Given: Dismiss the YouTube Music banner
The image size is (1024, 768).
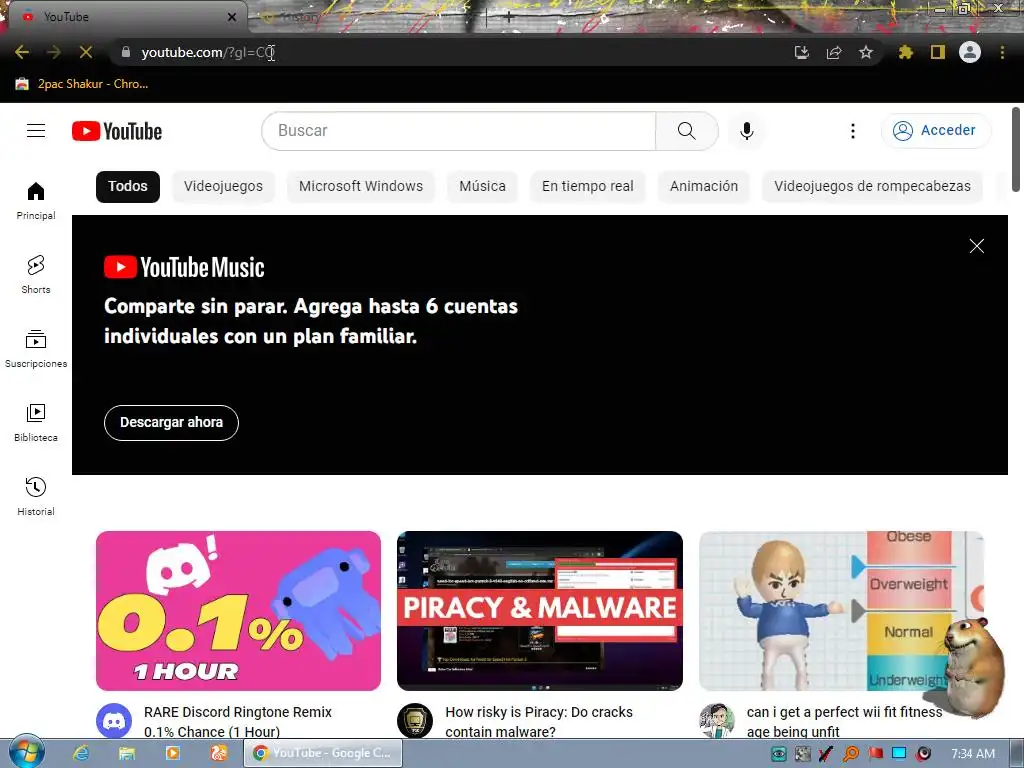Looking at the screenshot, I should click(976, 246).
